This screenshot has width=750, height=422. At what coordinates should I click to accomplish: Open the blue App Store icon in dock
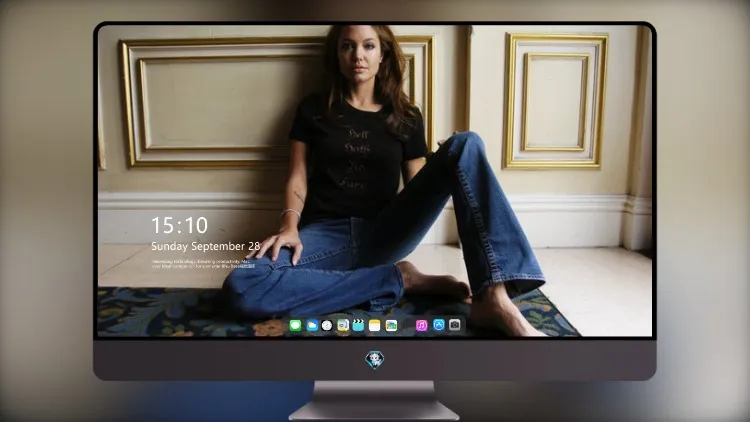[439, 325]
